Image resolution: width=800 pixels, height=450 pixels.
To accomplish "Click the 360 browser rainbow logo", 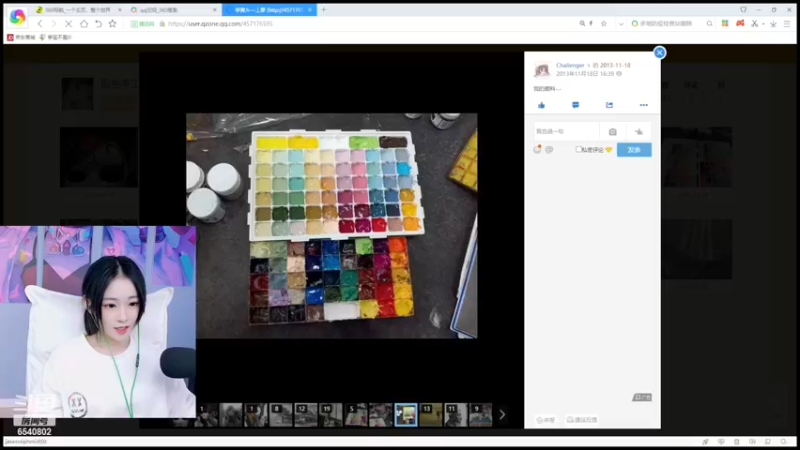I will (17, 17).
